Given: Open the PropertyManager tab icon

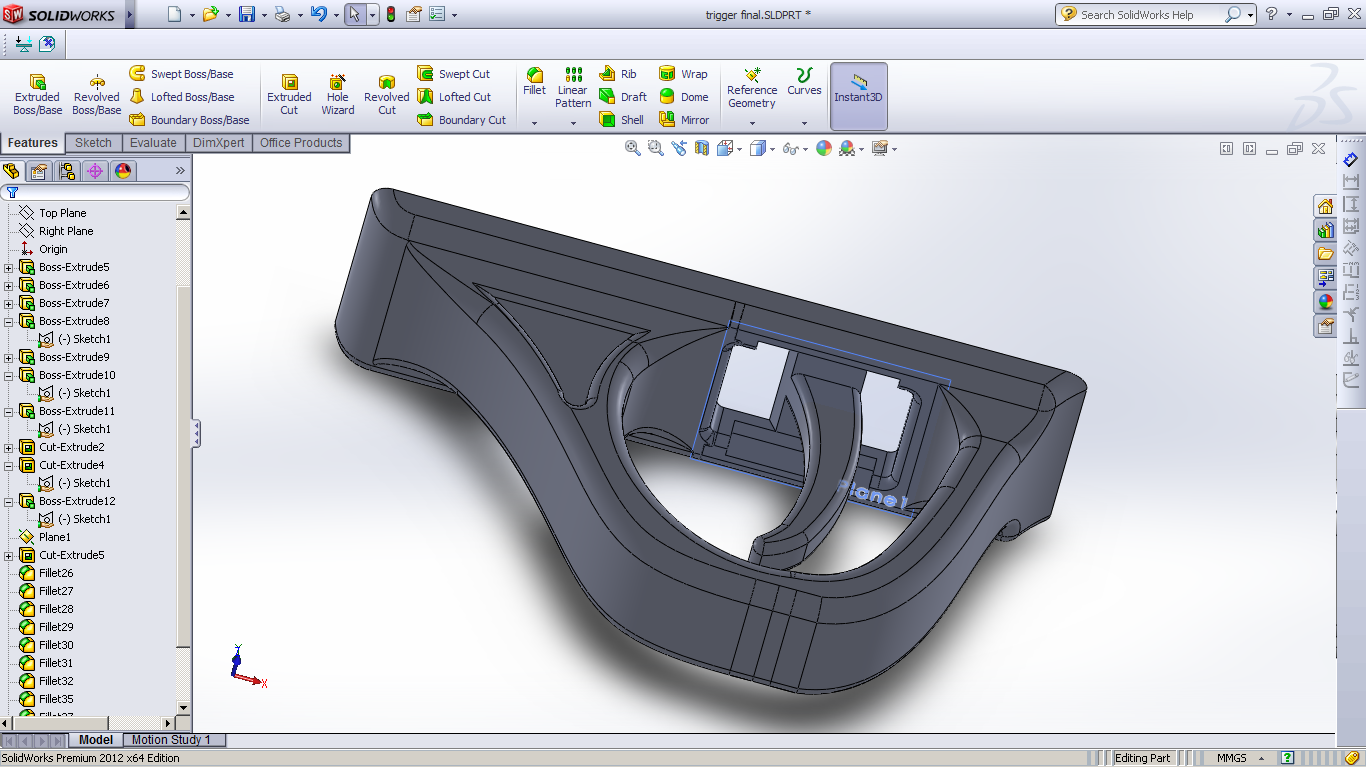Looking at the screenshot, I should pos(39,171).
